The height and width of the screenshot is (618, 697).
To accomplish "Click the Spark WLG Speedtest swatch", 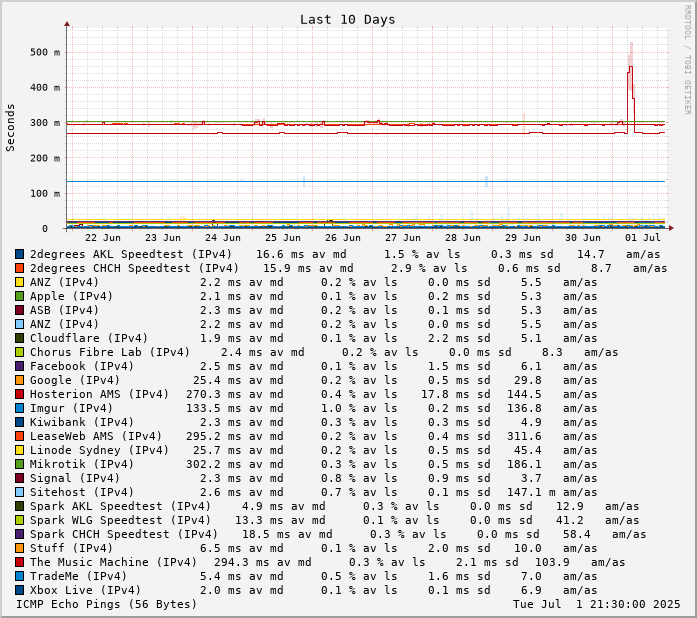I will pyautogui.click(x=19, y=520).
